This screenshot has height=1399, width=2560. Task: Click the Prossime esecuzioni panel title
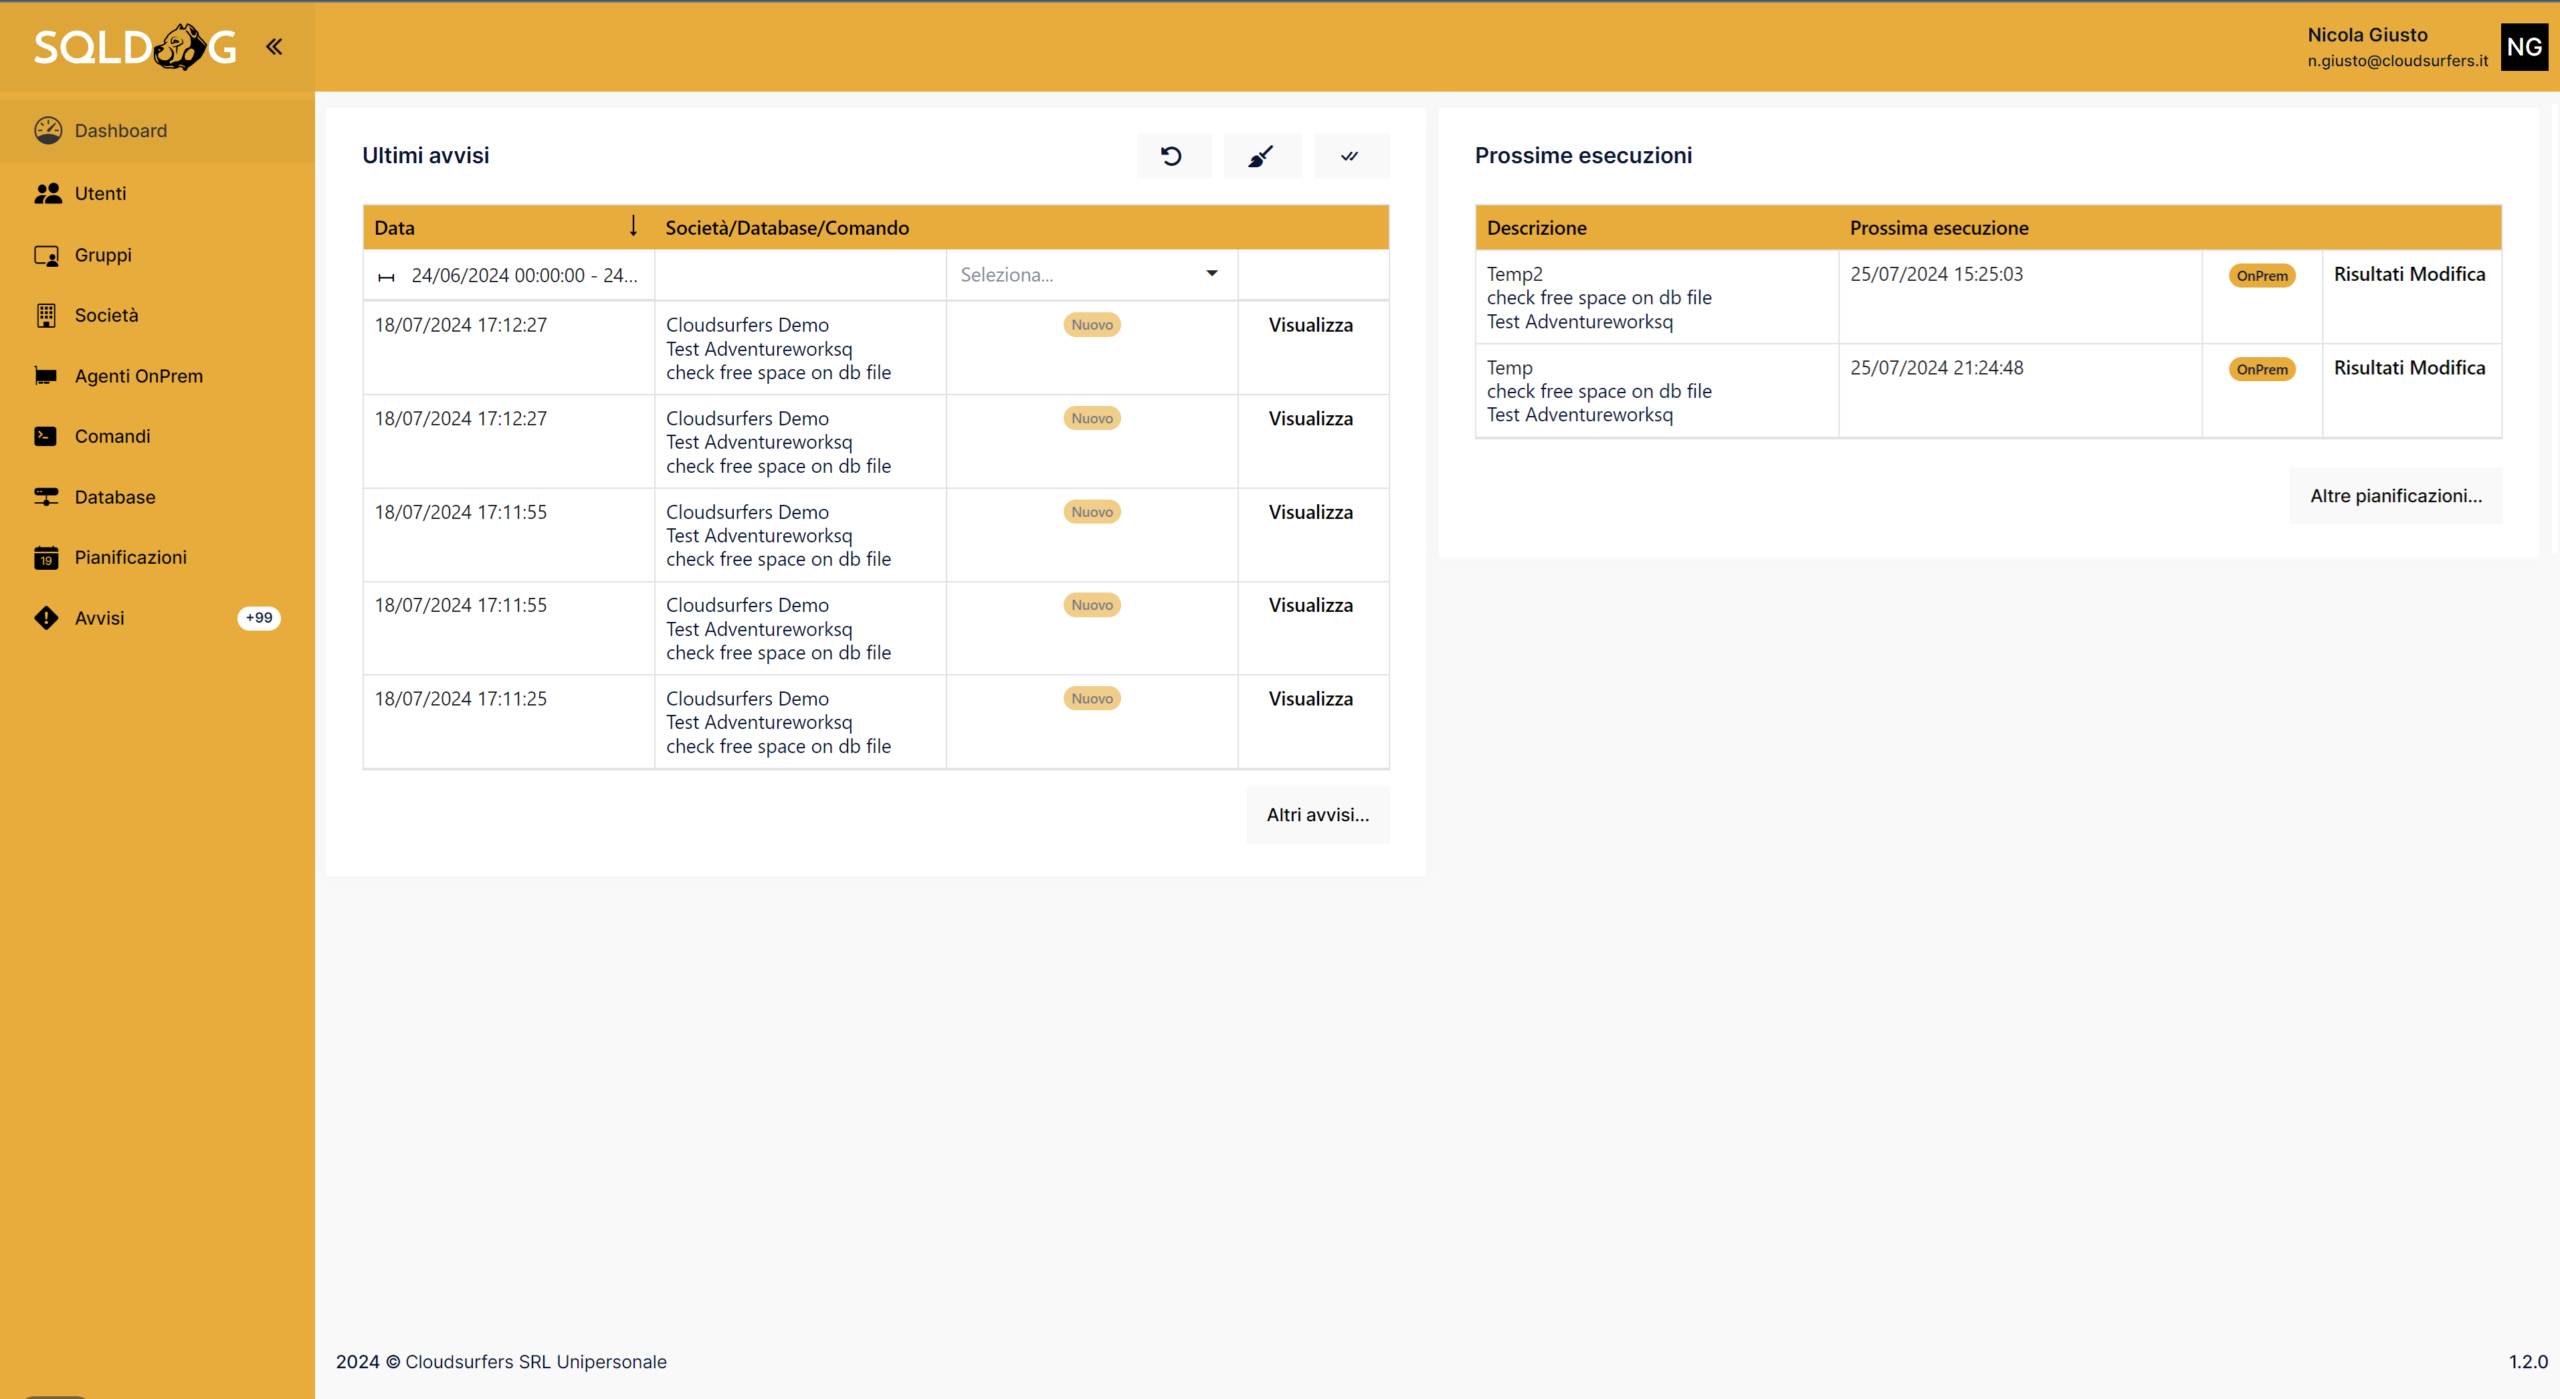click(1583, 155)
